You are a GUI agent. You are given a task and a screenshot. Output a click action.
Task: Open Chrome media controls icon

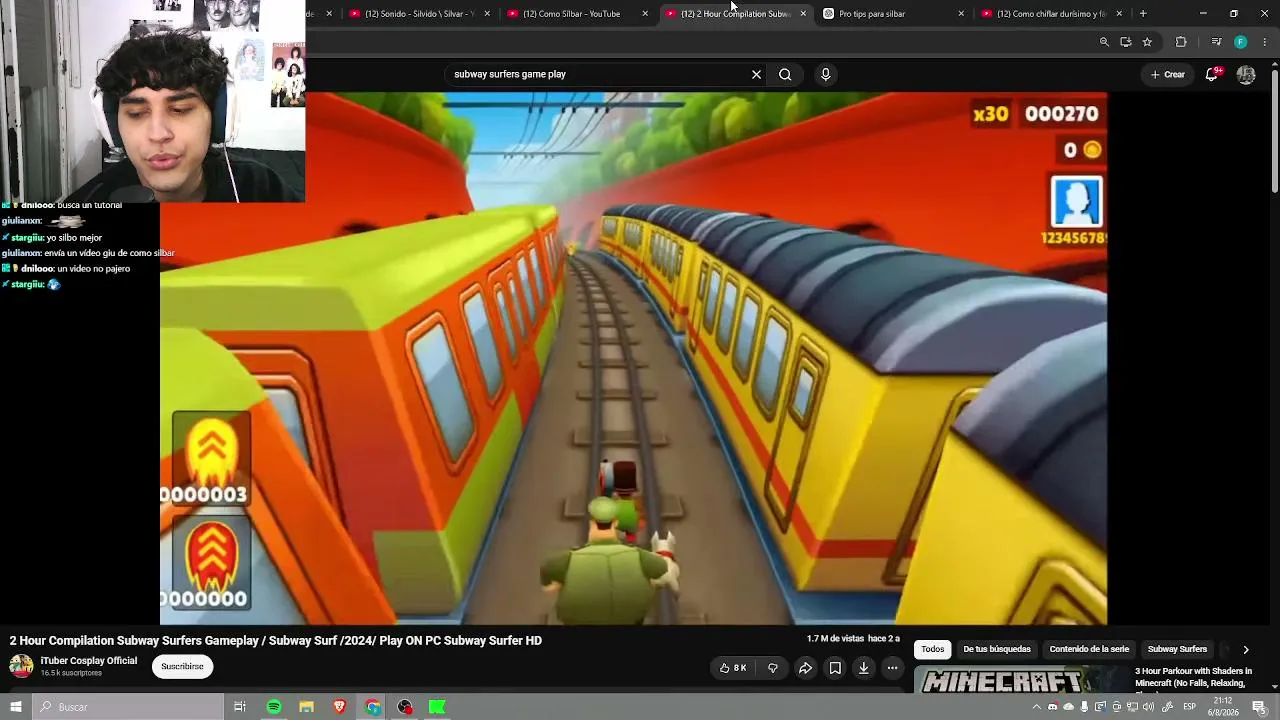(1216, 42)
